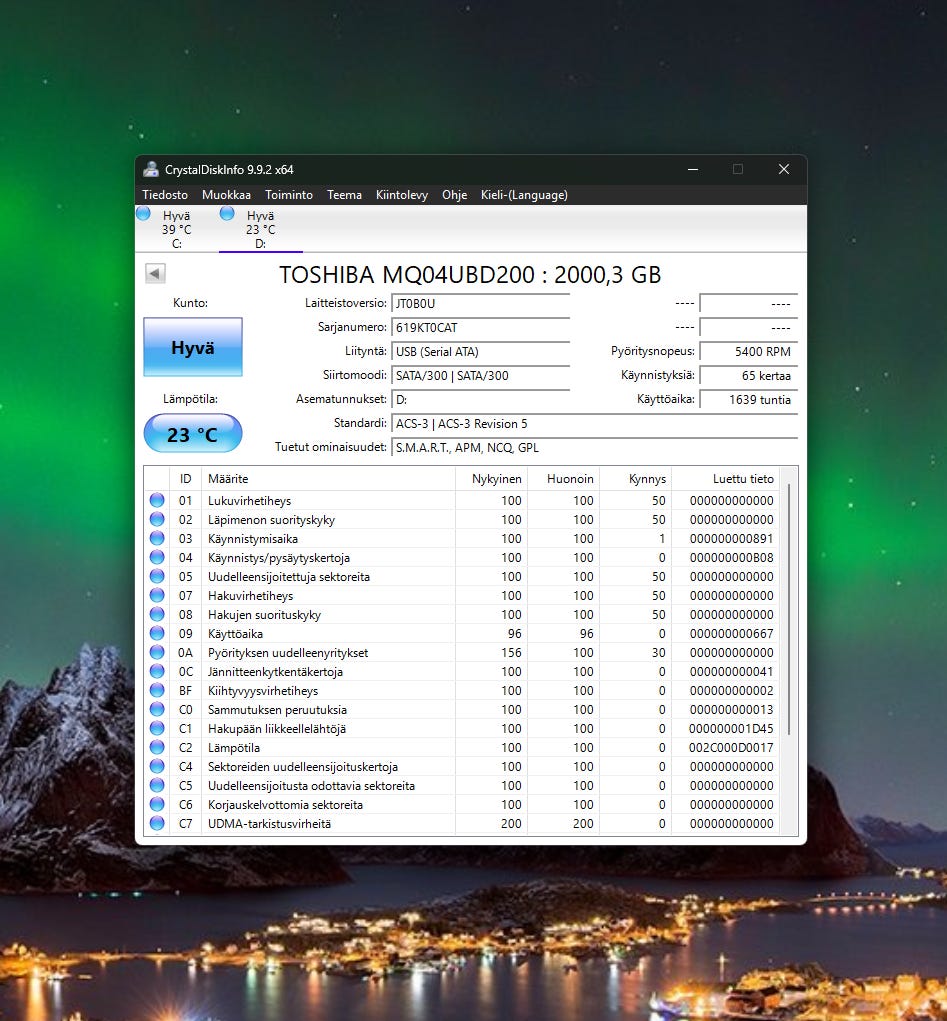The height and width of the screenshot is (1021, 947).
Task: Minimize the CrystalDiskInfo window
Action: click(693, 169)
